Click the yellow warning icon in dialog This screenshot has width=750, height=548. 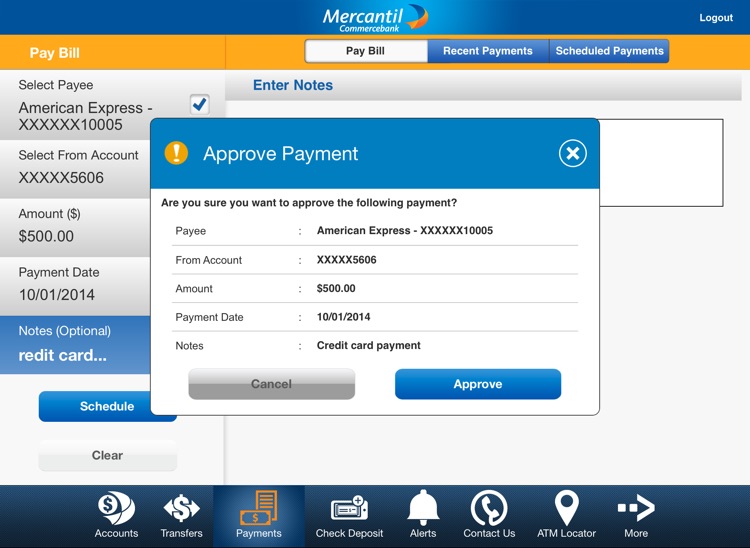coord(176,153)
